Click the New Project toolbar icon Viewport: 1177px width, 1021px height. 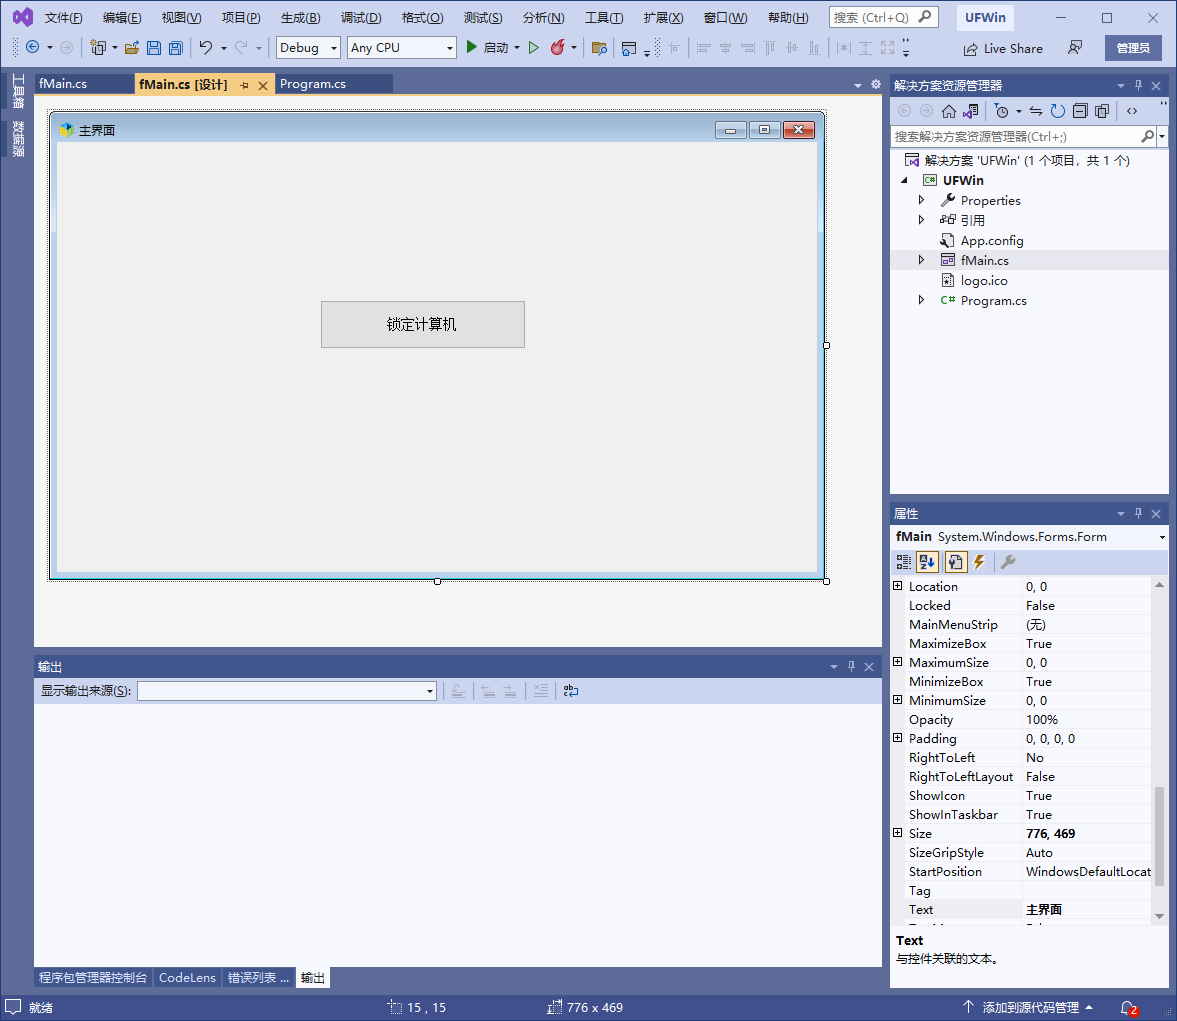click(x=98, y=48)
